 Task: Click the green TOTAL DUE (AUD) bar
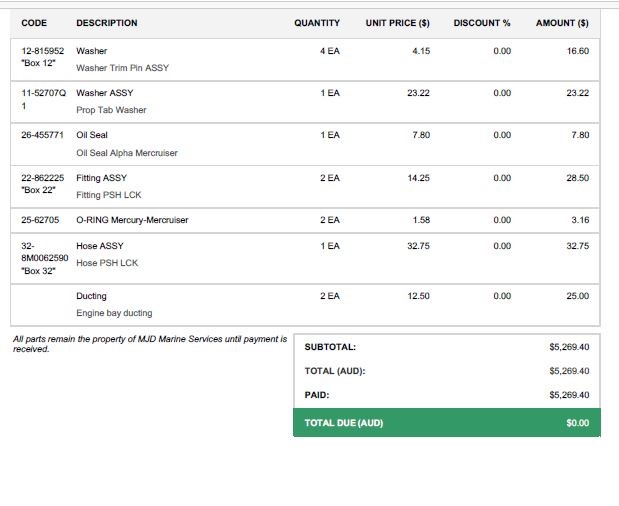(447, 423)
